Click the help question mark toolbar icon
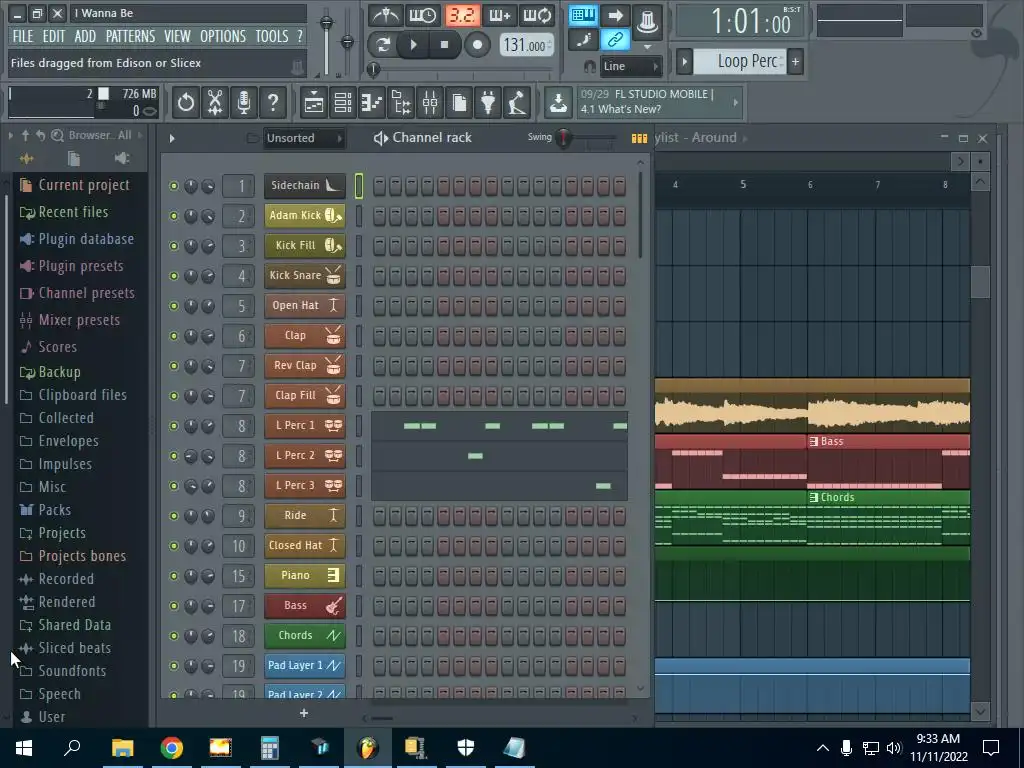Viewport: 1024px width, 768px height. pyautogui.click(x=272, y=103)
